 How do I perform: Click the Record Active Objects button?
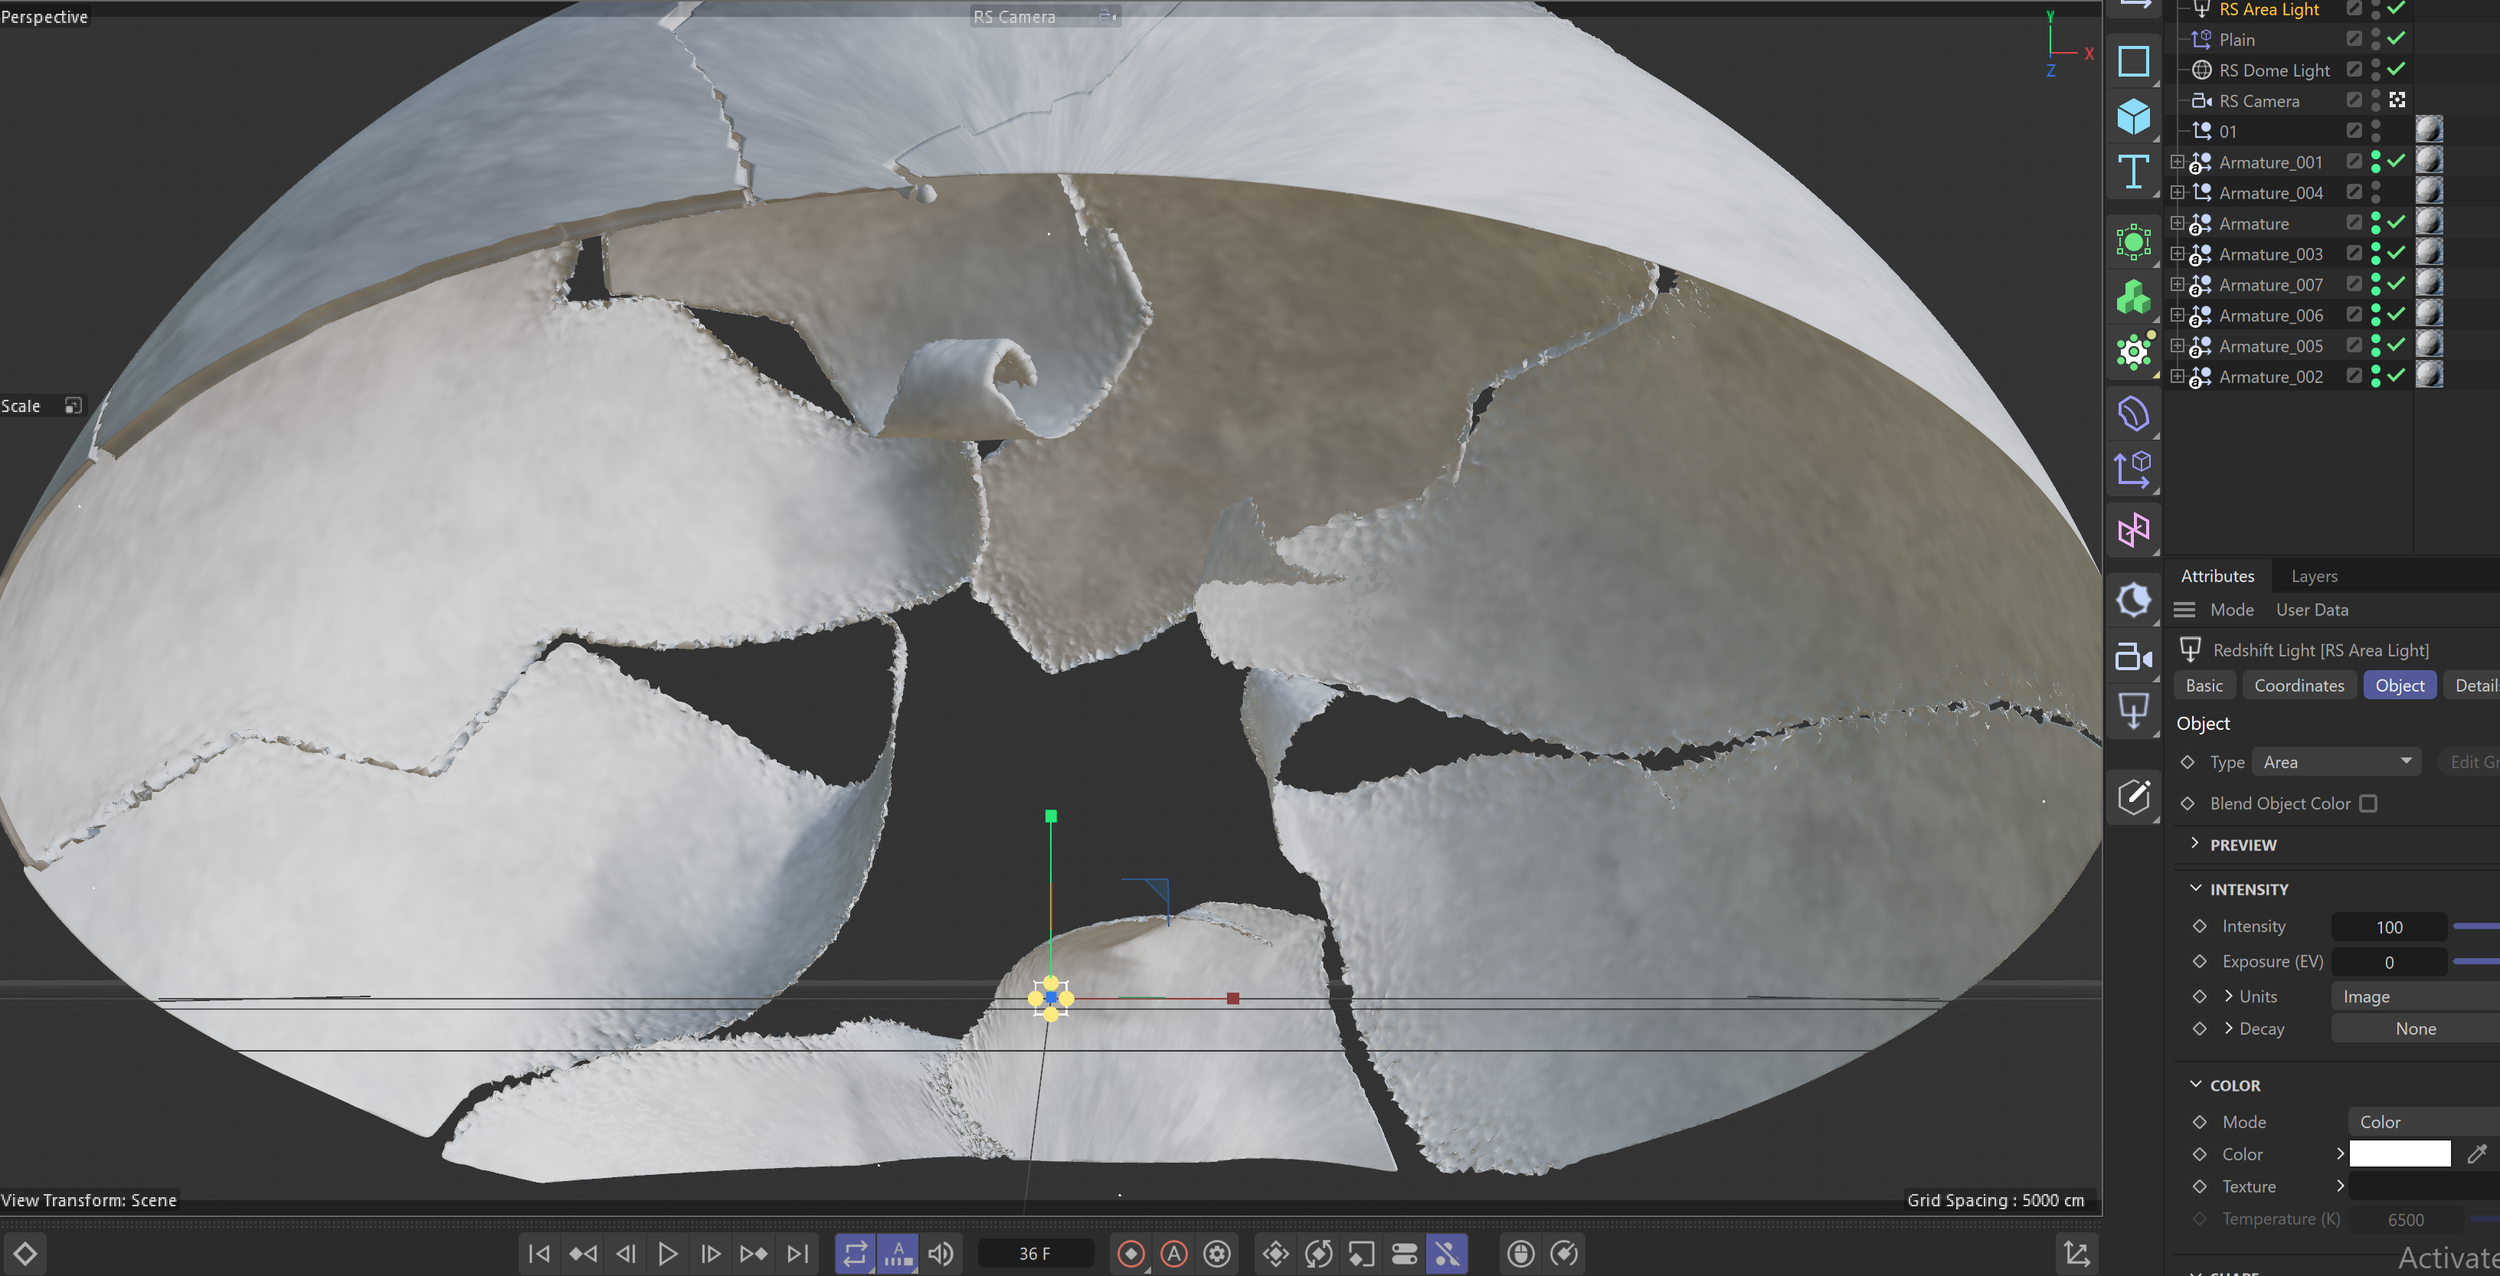[x=1131, y=1253]
